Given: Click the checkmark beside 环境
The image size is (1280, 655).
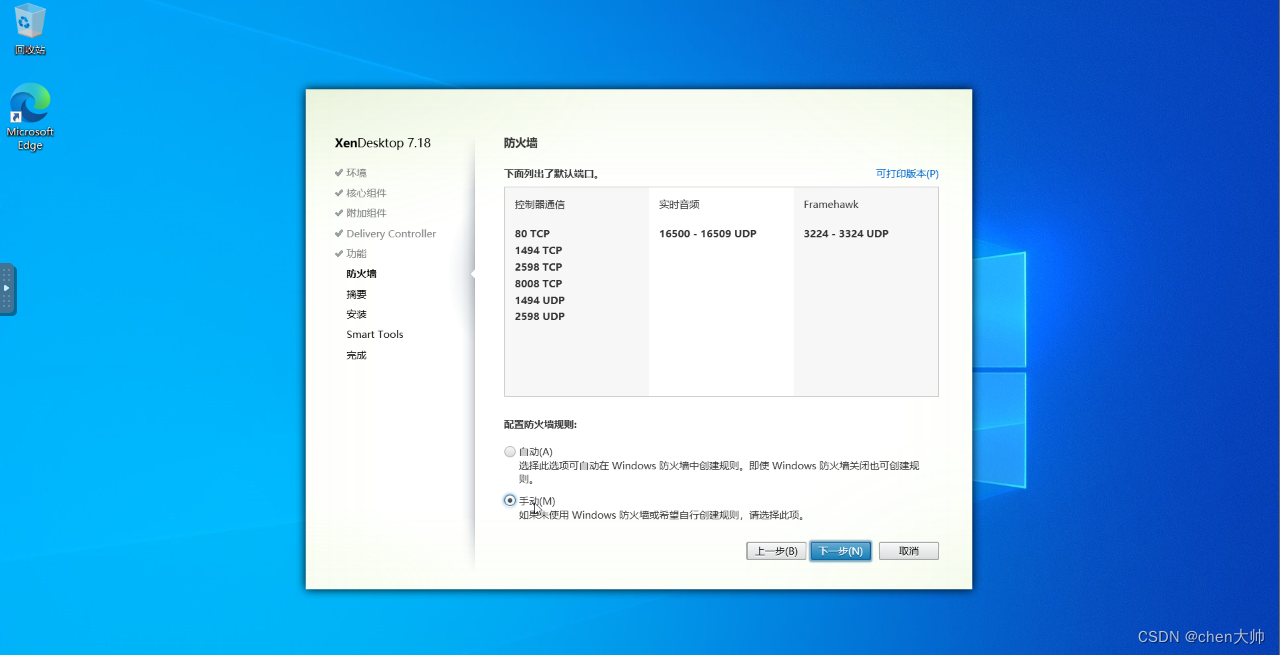Looking at the screenshot, I should [x=339, y=173].
